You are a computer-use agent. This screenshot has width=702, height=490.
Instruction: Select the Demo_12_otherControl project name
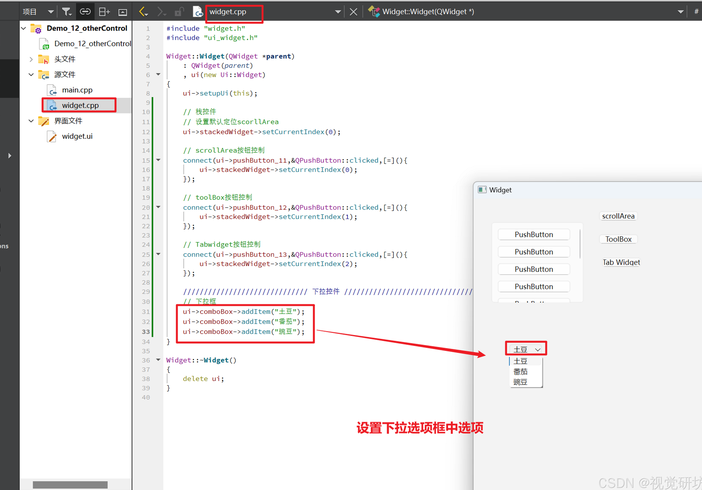[x=87, y=28]
